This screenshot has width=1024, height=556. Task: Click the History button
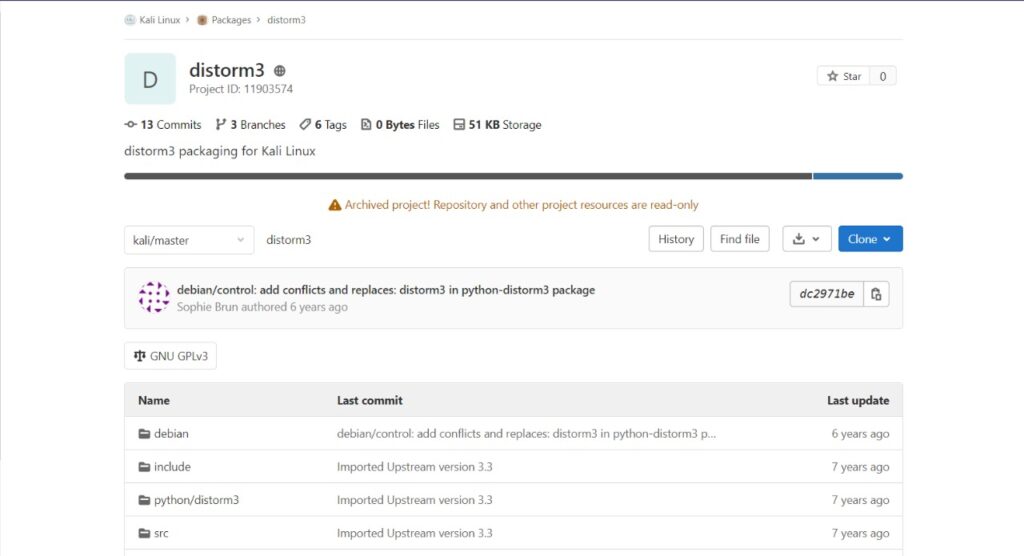point(676,239)
